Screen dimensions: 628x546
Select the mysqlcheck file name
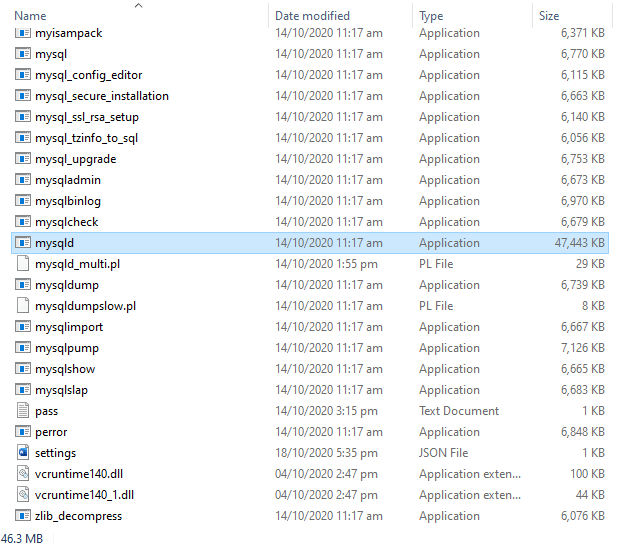[66, 222]
